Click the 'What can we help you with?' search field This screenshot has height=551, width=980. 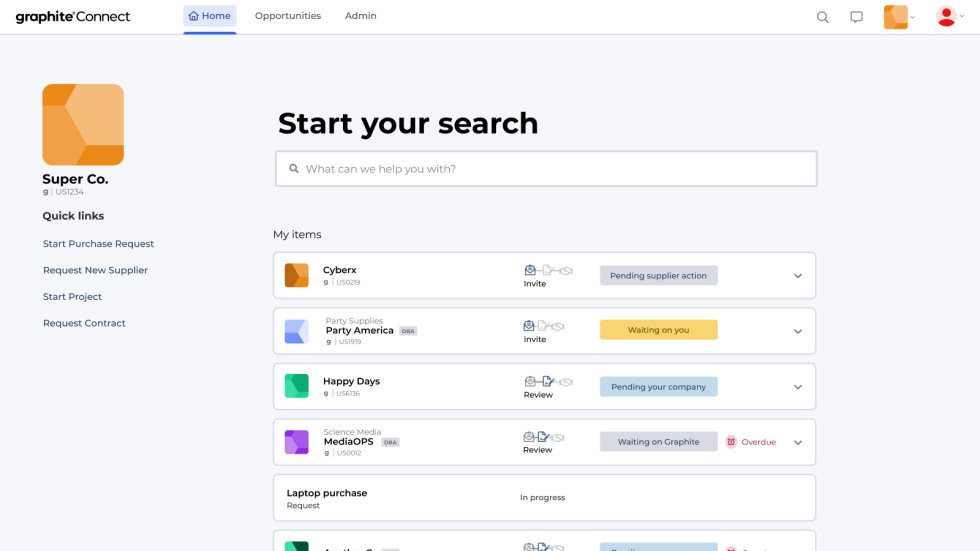click(x=546, y=169)
